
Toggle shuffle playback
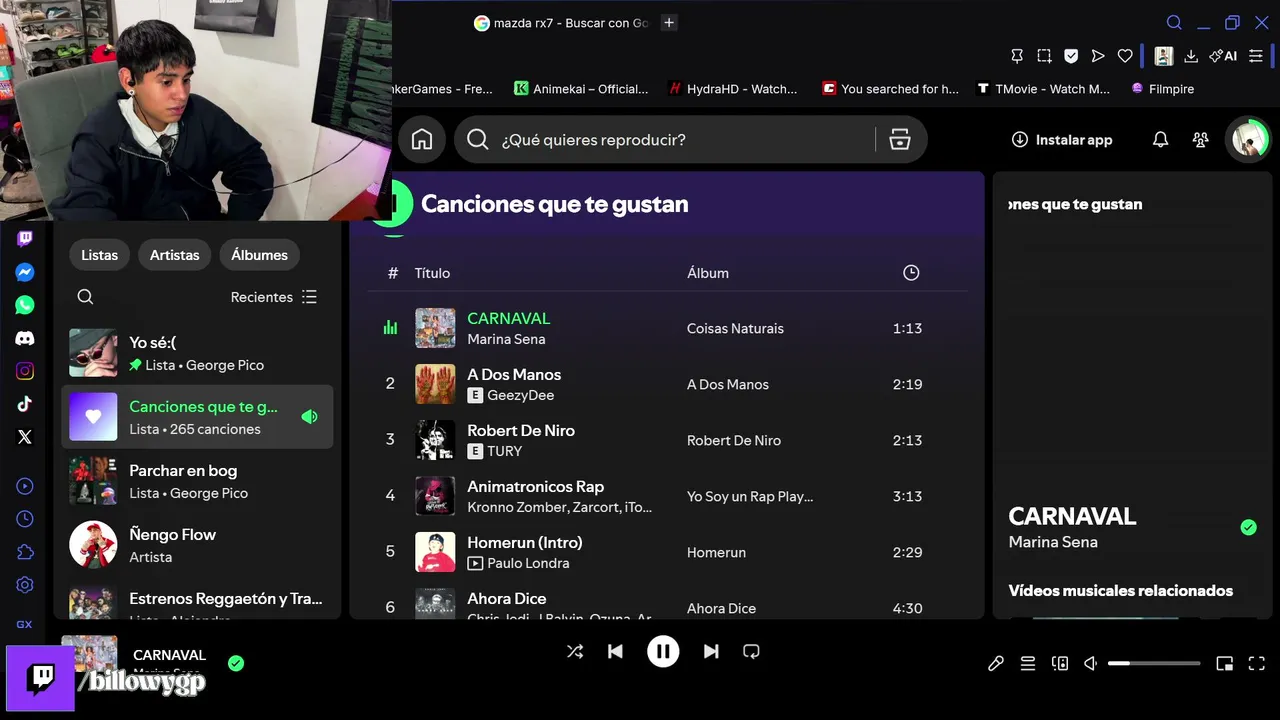tap(575, 652)
